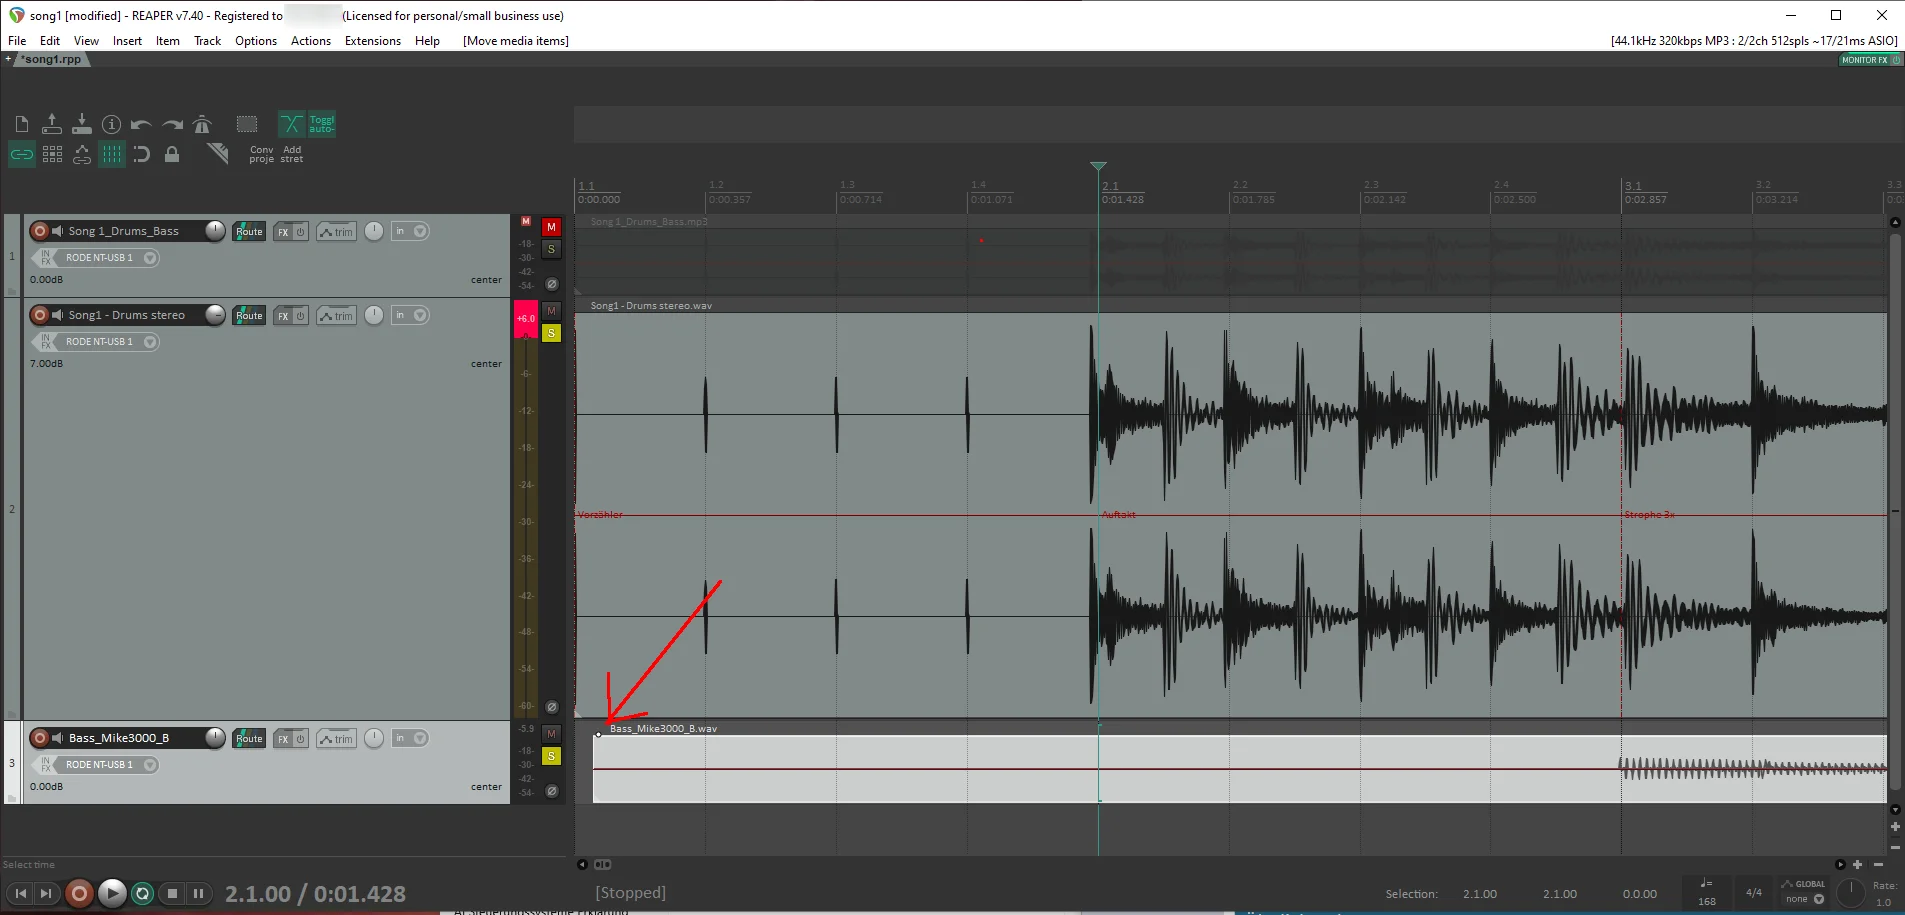
Task: Toggle the lock icon in the toolbar
Action: click(172, 154)
